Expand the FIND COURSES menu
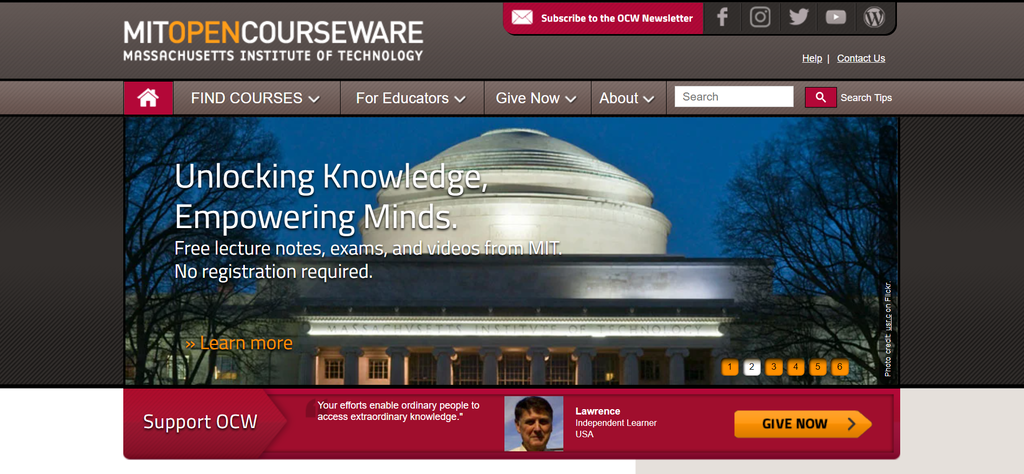 pyautogui.click(x=255, y=98)
